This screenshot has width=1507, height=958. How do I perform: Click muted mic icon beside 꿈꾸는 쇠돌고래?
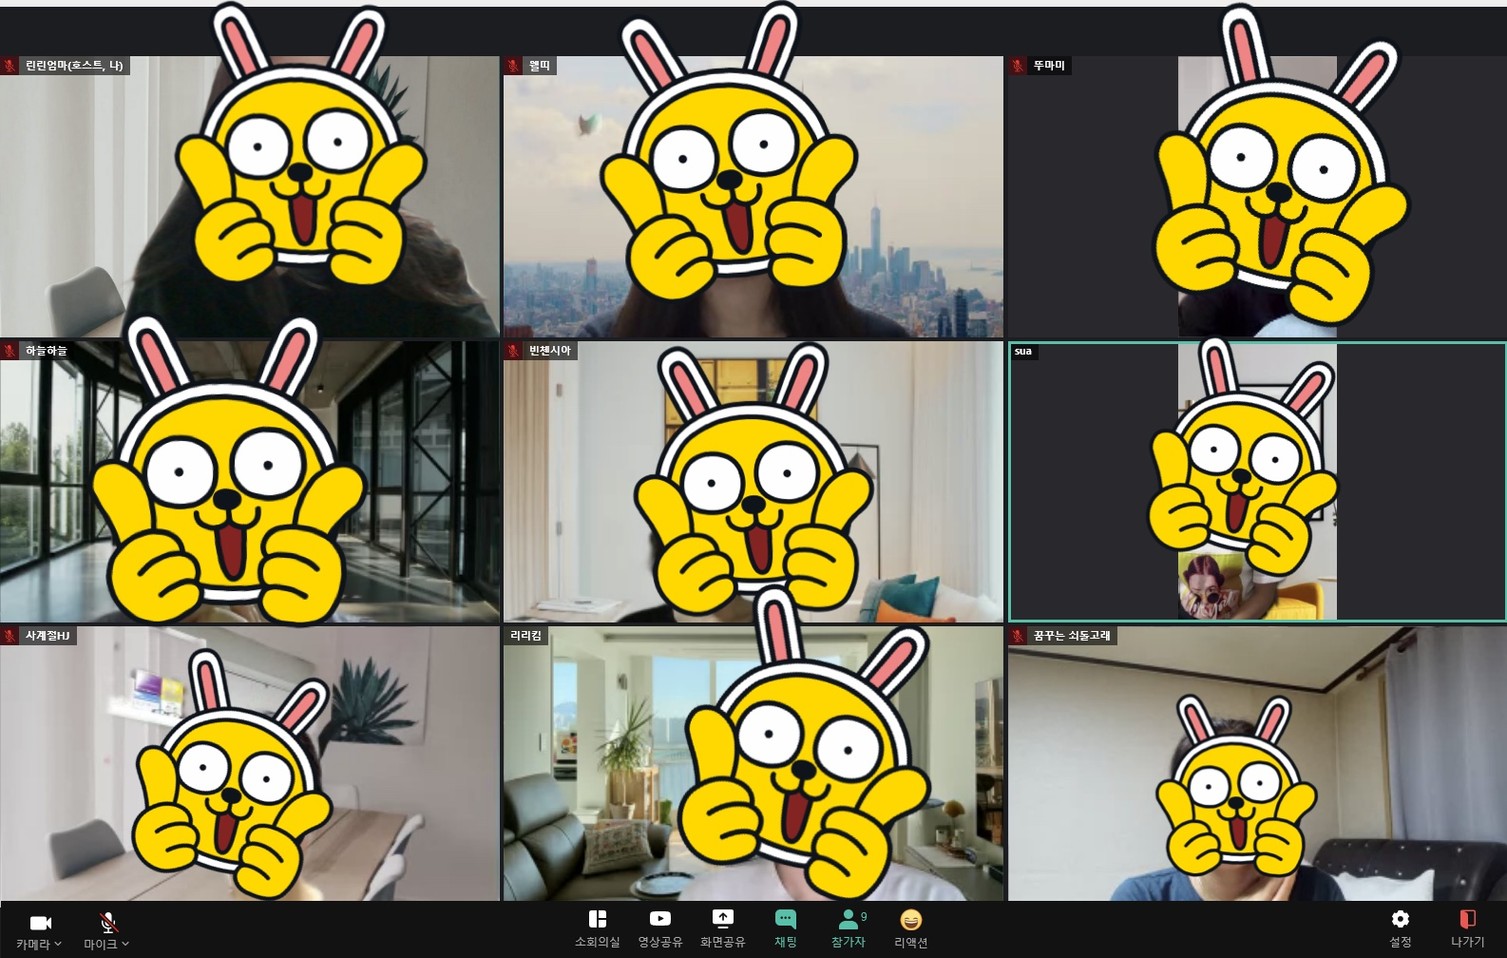pyautogui.click(x=1018, y=636)
